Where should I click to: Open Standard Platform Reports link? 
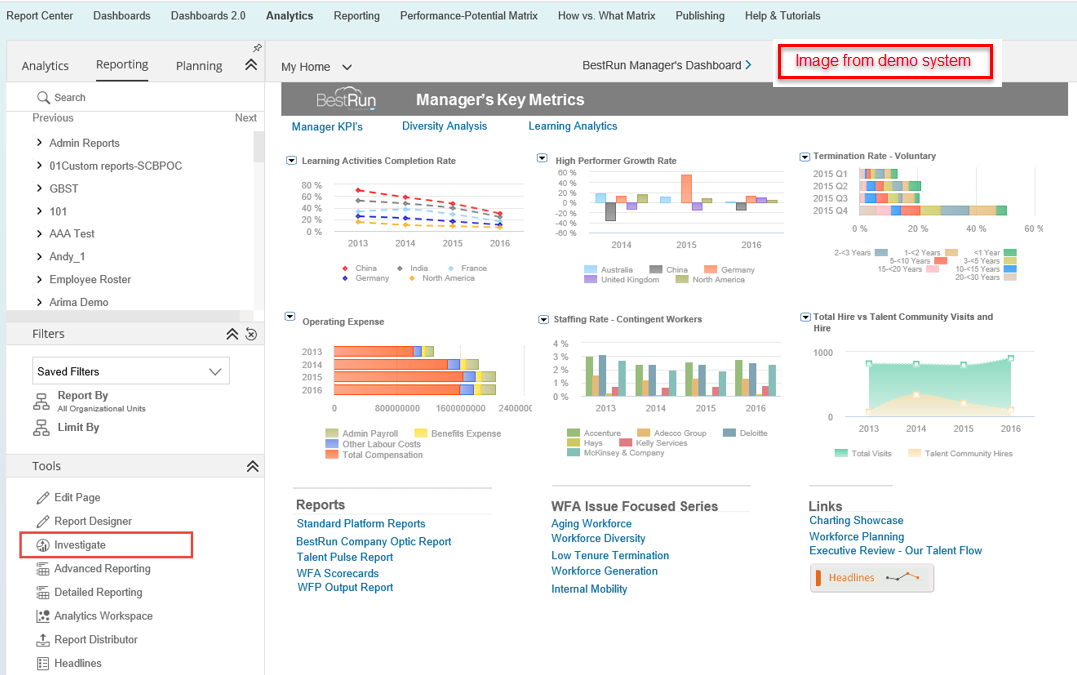(x=361, y=524)
